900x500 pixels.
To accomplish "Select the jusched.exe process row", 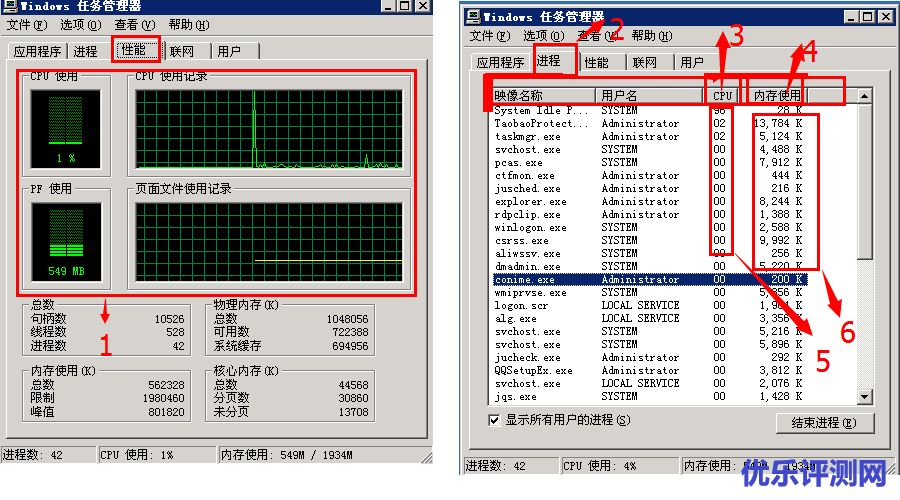I will (650, 188).
